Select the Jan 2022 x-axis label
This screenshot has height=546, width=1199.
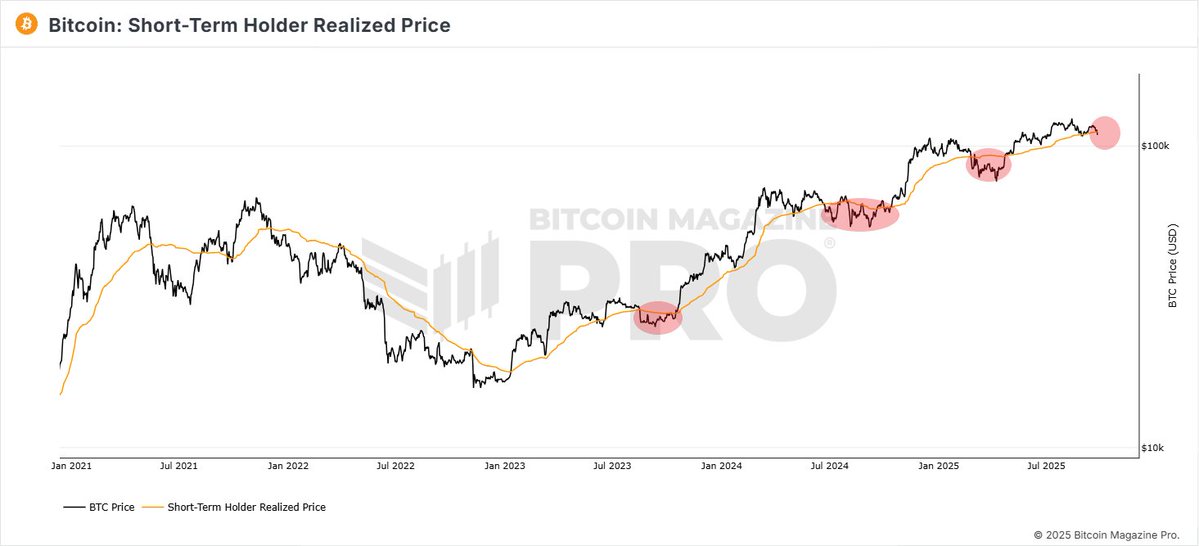[x=289, y=465]
